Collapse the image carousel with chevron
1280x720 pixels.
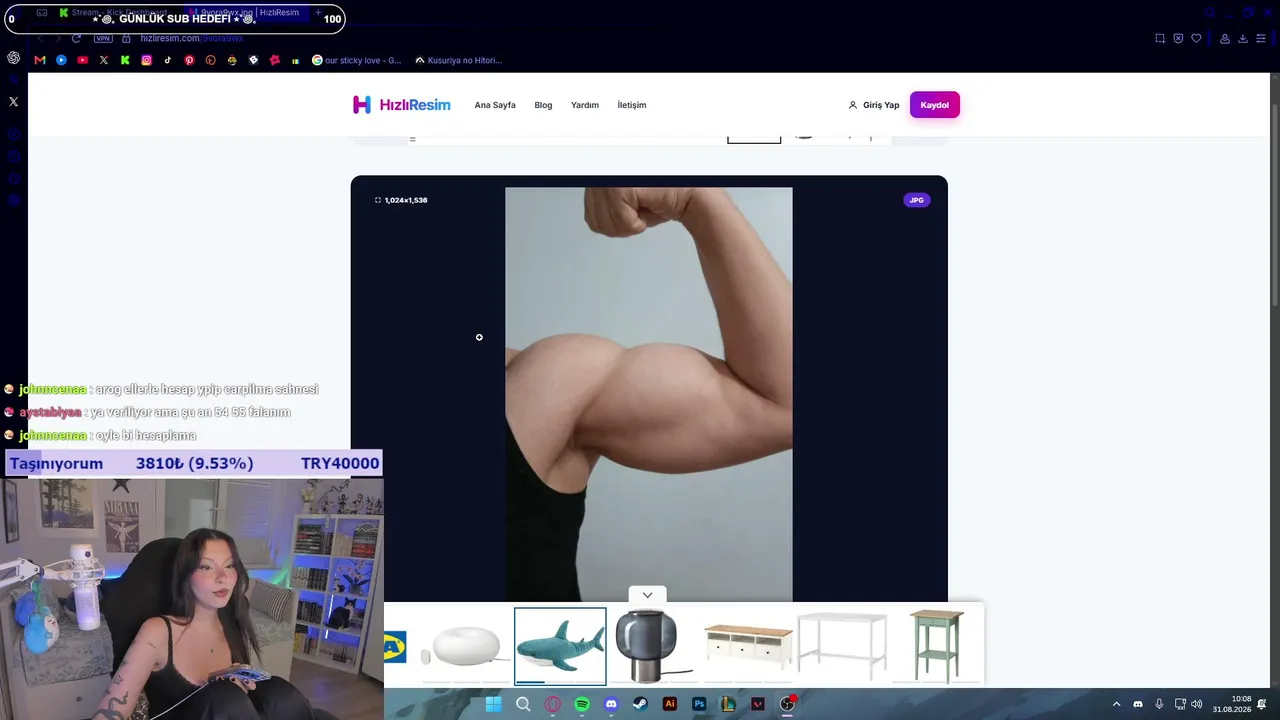pos(647,595)
